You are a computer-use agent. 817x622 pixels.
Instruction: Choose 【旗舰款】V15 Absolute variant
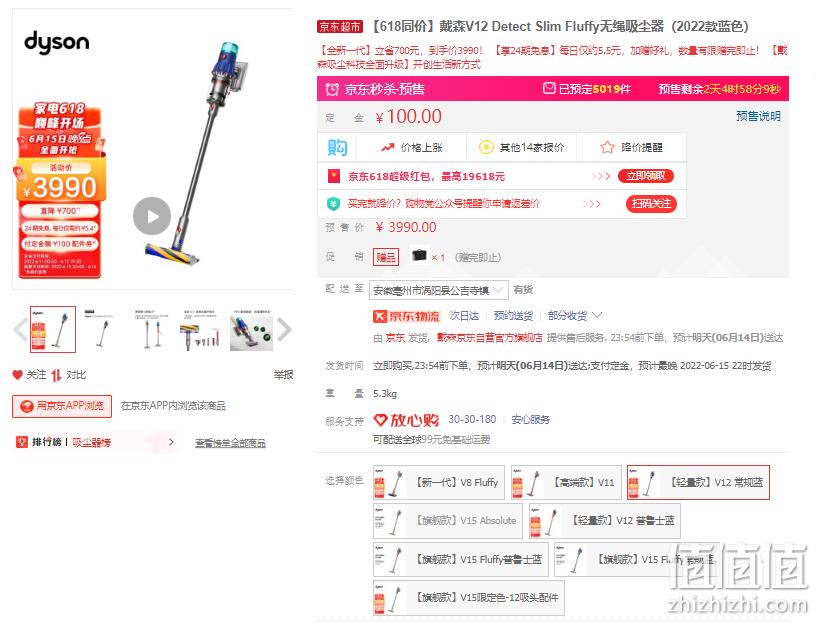coord(448,521)
